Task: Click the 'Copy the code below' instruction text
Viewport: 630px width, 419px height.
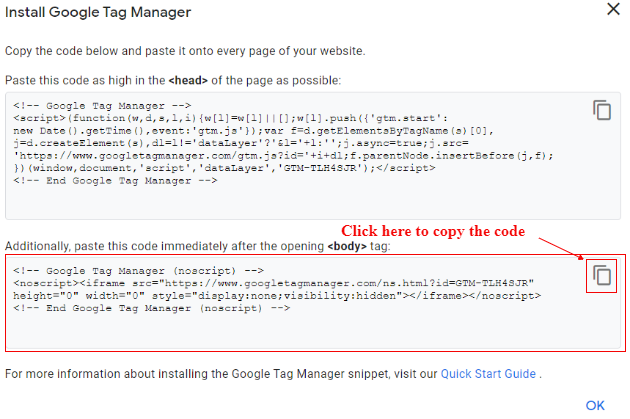Action: tap(185, 51)
